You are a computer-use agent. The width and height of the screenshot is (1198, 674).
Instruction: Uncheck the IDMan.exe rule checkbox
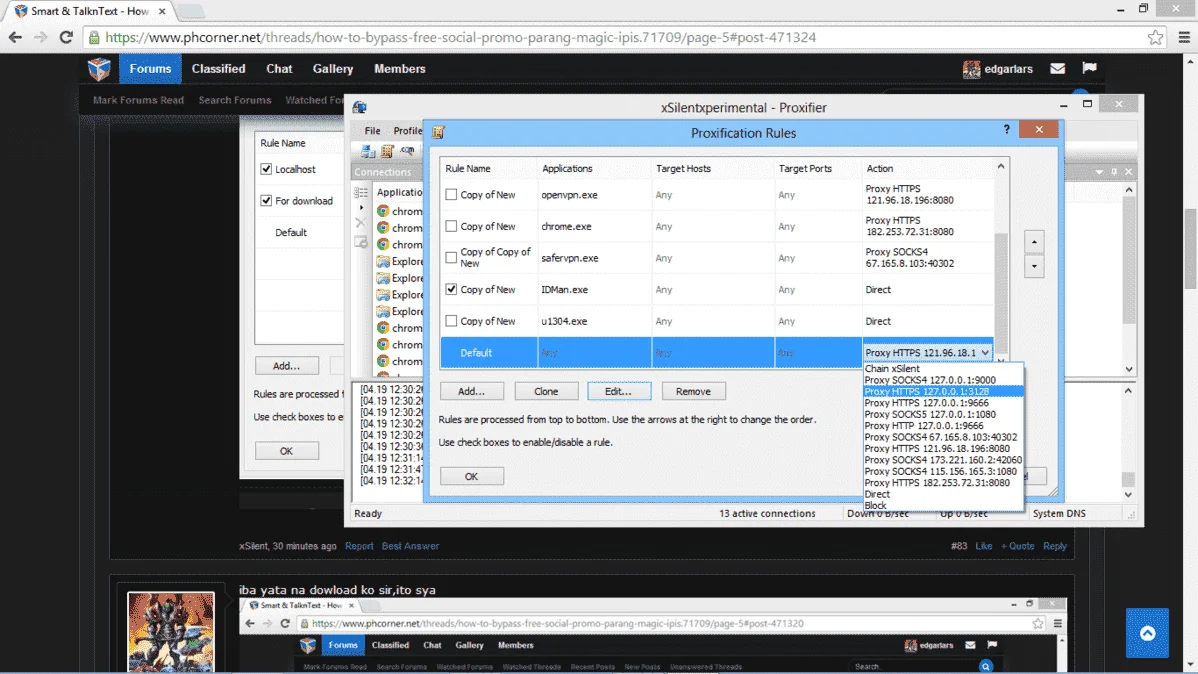(x=452, y=290)
